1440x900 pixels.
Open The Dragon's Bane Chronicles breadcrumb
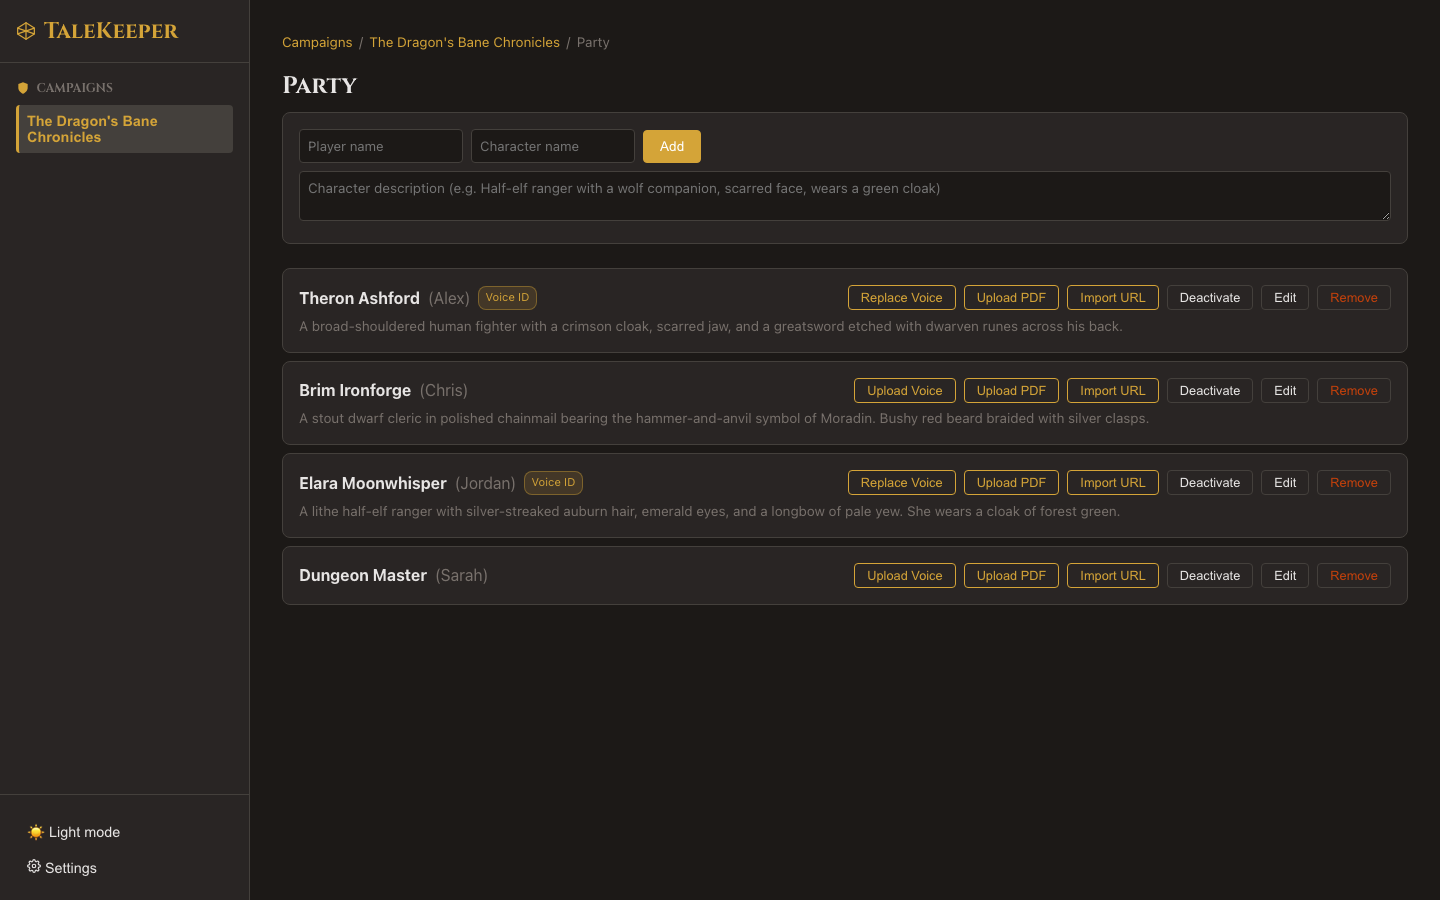click(x=464, y=42)
